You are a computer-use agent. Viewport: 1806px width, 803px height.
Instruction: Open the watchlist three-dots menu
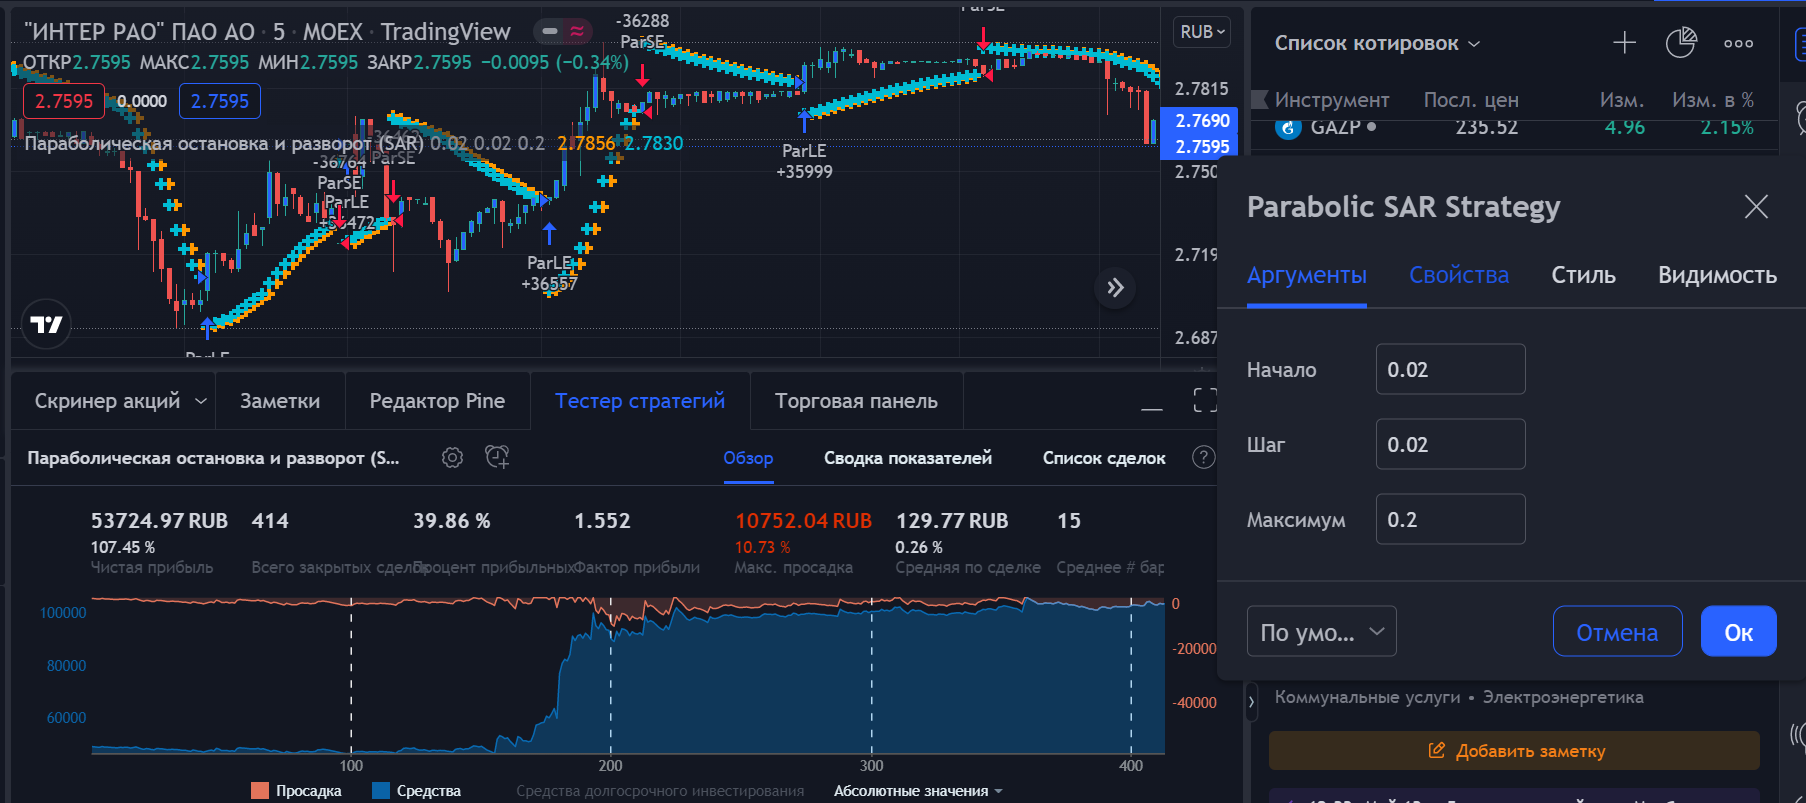[1738, 43]
